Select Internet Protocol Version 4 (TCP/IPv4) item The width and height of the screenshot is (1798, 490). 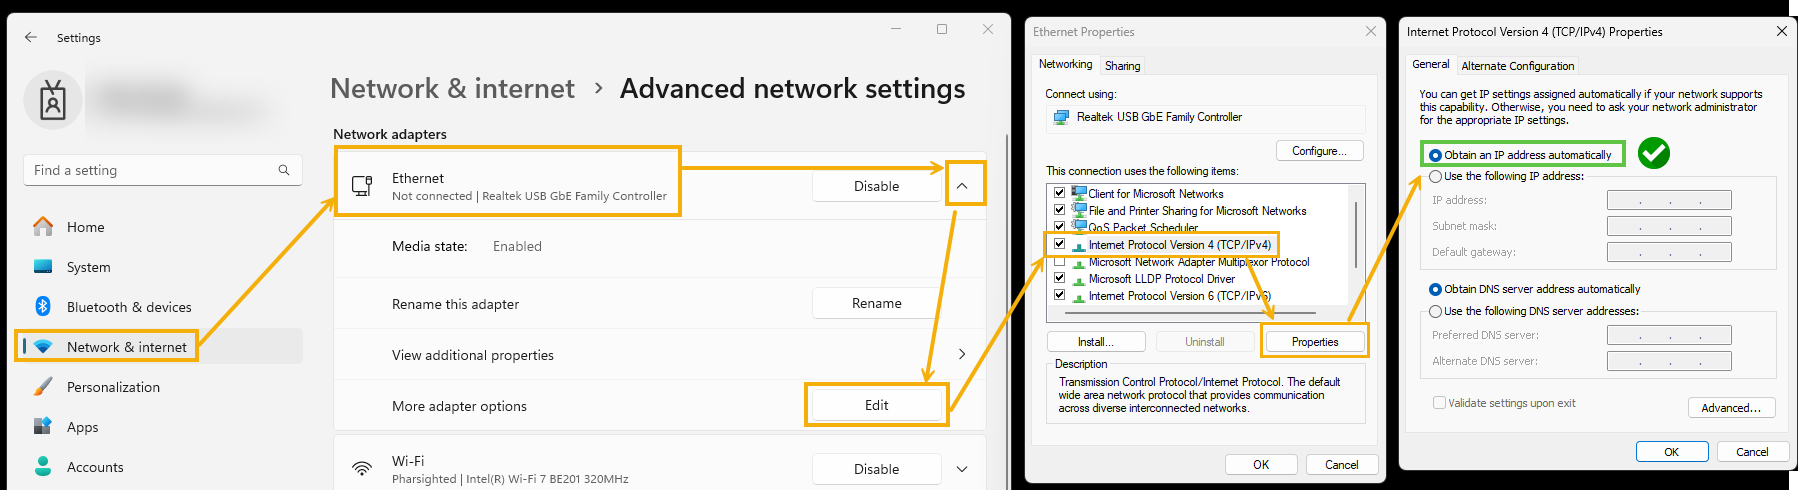pyautogui.click(x=1179, y=245)
